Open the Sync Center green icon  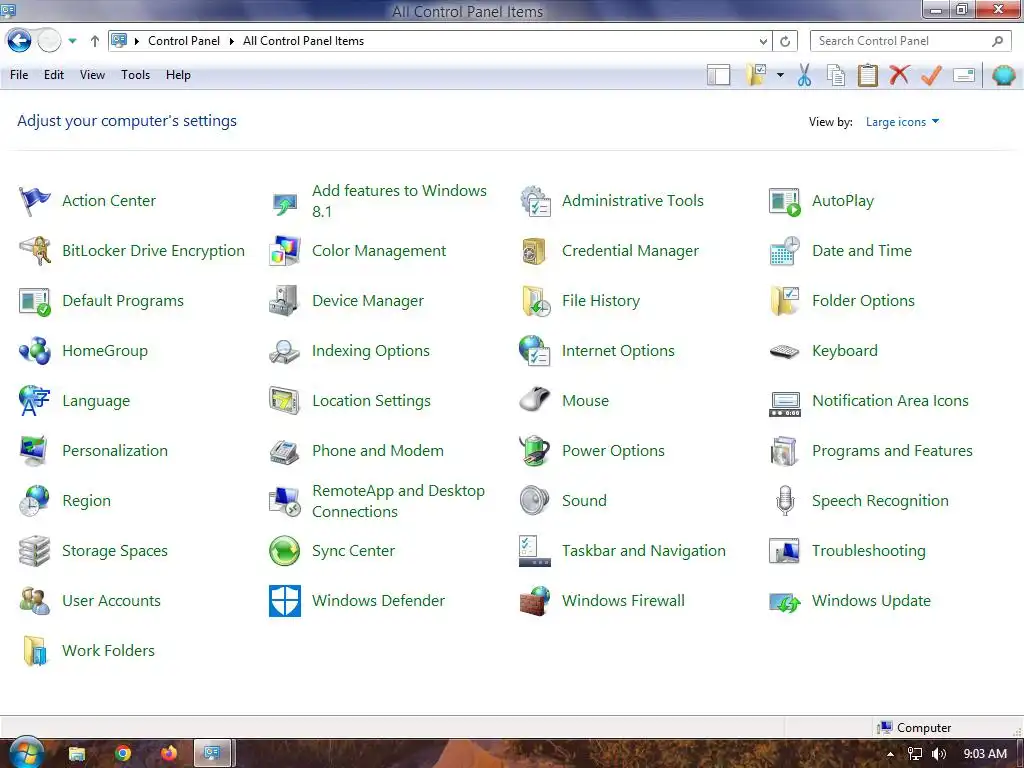pos(285,551)
